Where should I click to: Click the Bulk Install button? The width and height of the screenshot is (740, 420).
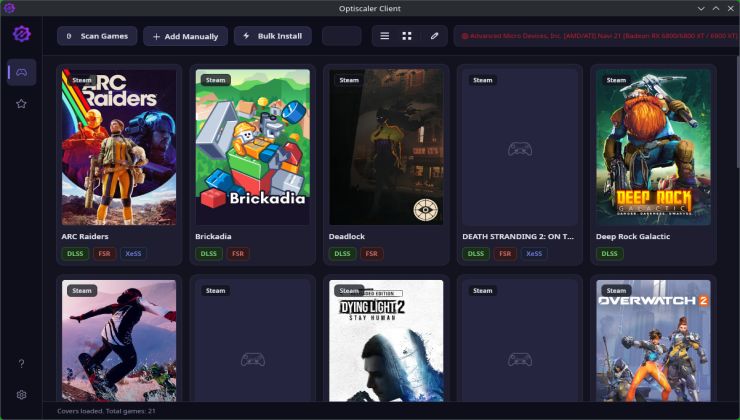click(273, 36)
